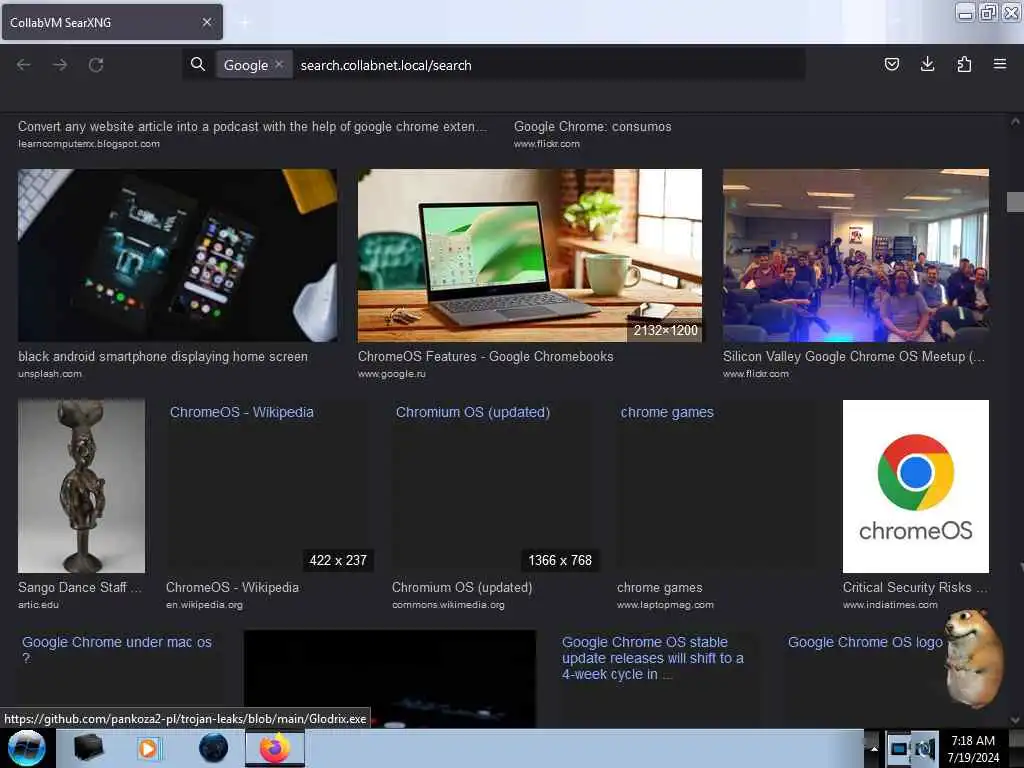Select the Firefox taskbar button
This screenshot has width=1024, height=768.
(x=275, y=748)
